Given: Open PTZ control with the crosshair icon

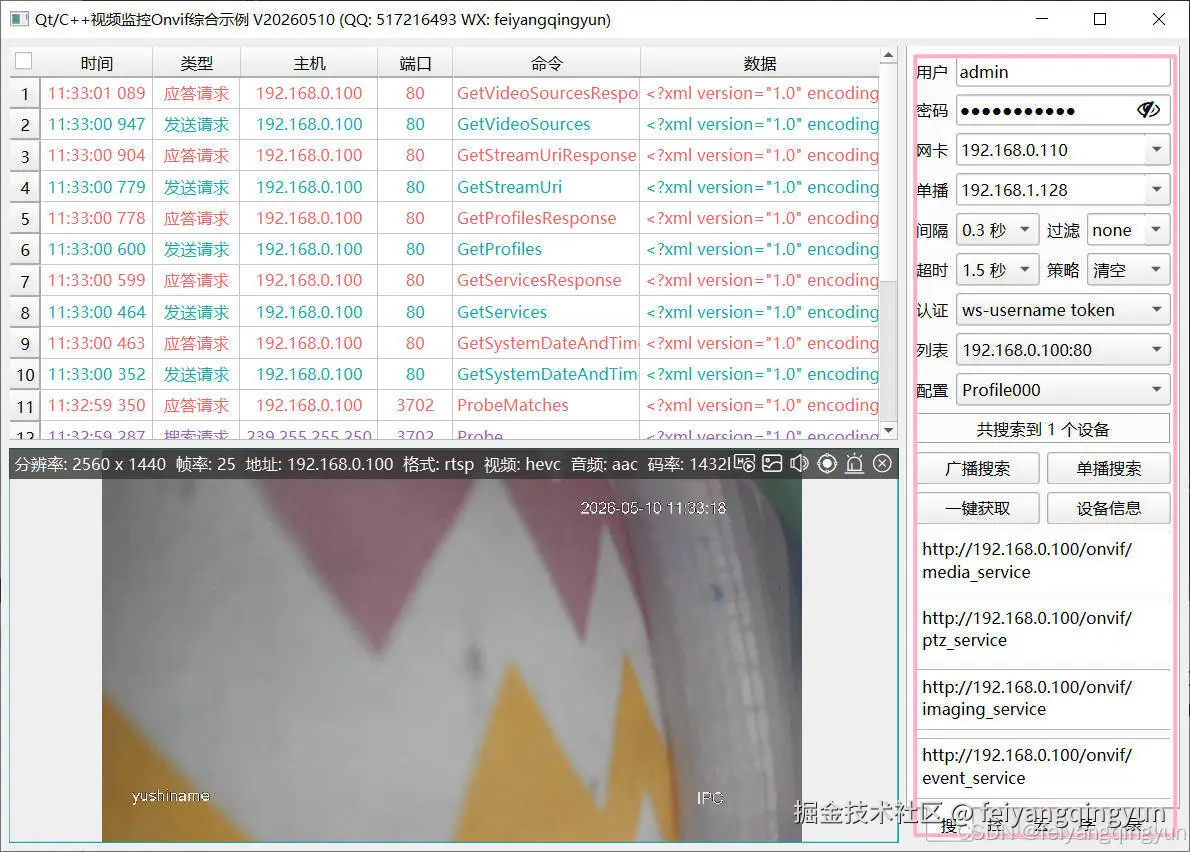Looking at the screenshot, I should [x=827, y=464].
